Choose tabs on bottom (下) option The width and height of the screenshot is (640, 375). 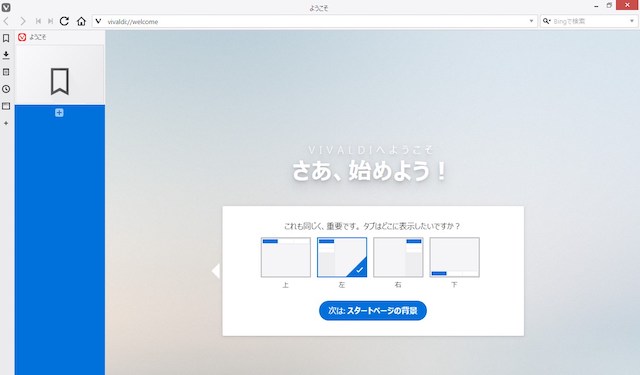pyautogui.click(x=455, y=257)
